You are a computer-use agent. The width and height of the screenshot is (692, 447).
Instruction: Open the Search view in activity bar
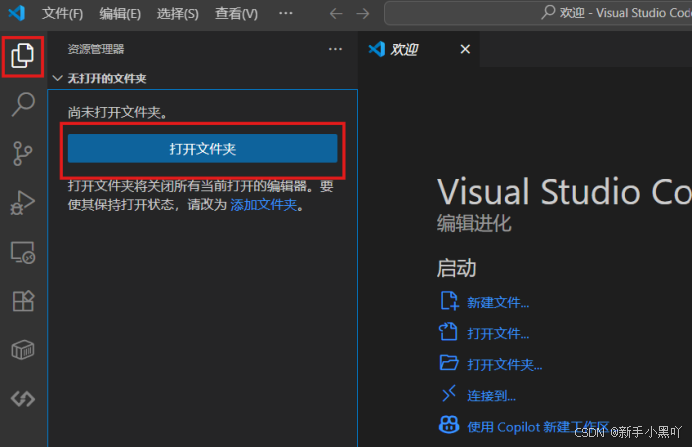(23, 105)
